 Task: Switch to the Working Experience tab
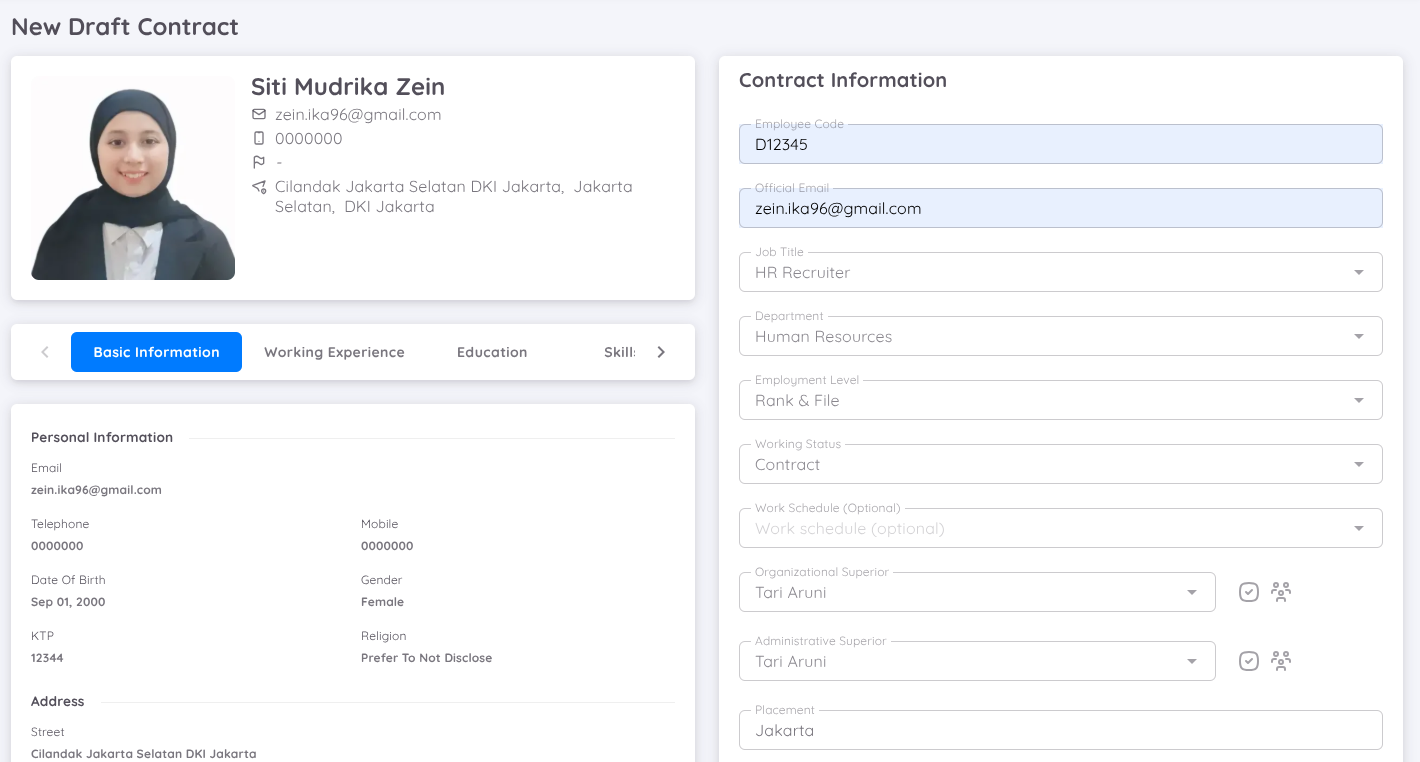334,352
